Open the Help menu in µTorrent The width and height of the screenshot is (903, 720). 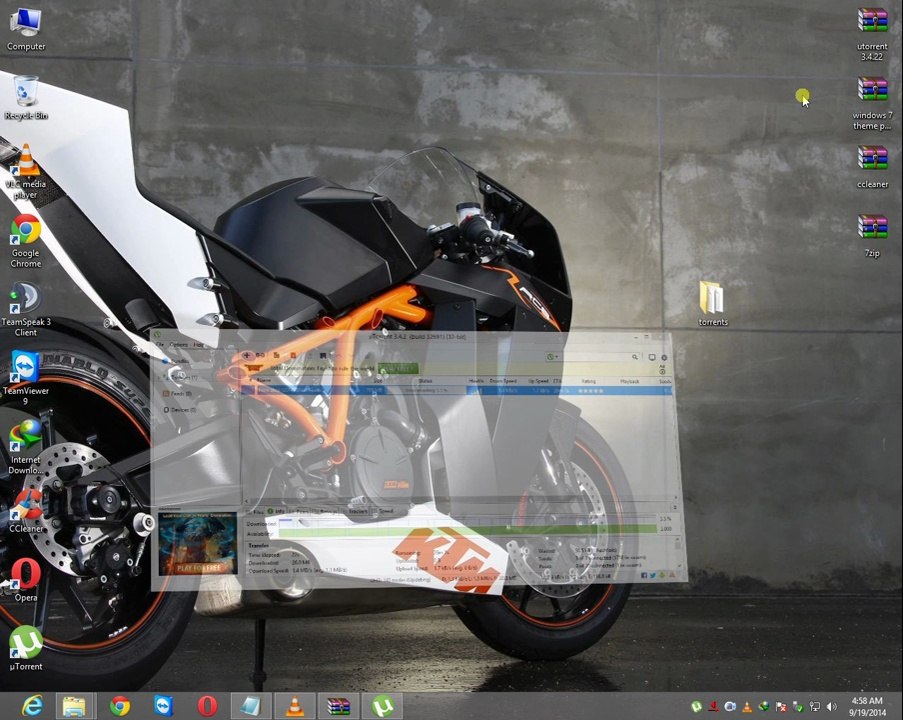(198, 344)
